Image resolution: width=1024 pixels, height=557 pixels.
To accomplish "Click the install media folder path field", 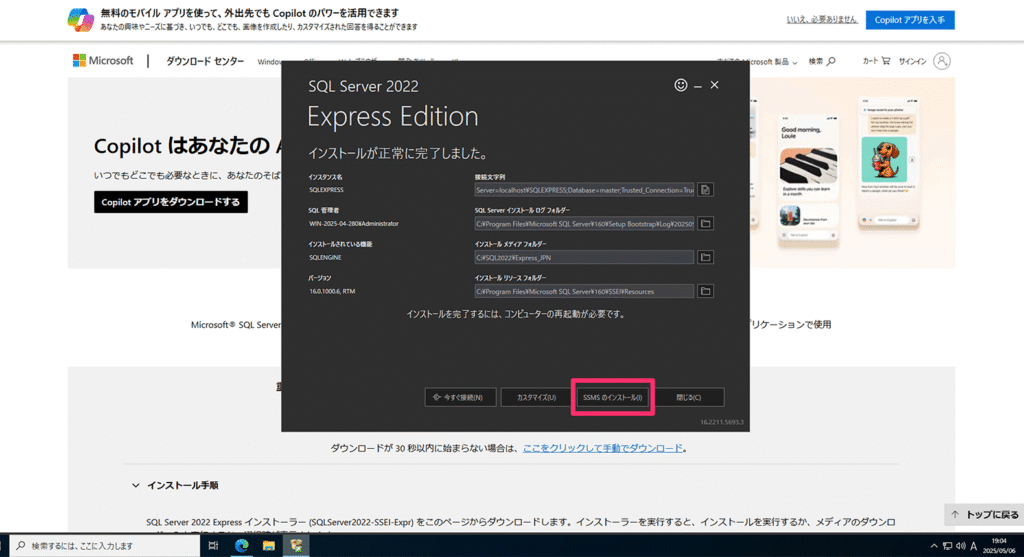I will coord(584,257).
